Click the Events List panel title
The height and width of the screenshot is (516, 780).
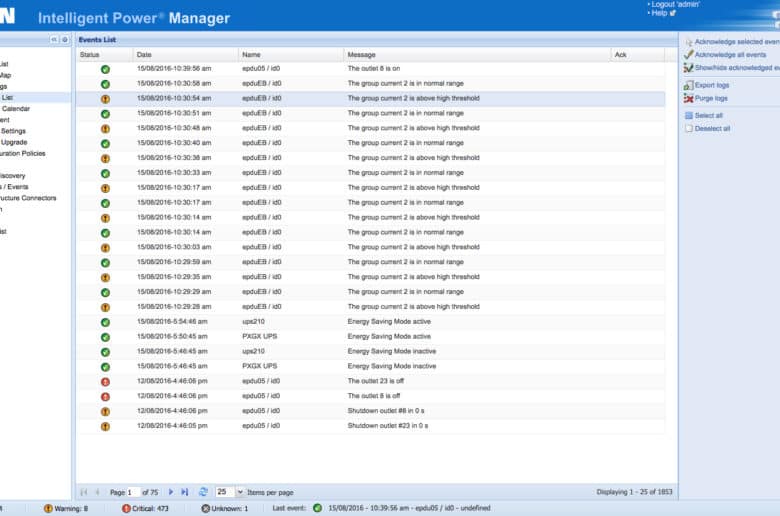click(x=97, y=40)
